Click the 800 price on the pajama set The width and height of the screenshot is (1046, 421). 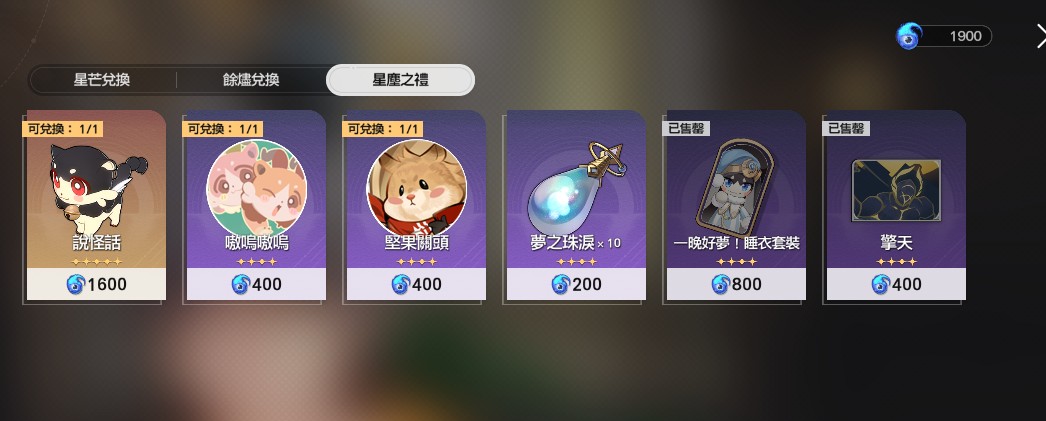point(736,284)
